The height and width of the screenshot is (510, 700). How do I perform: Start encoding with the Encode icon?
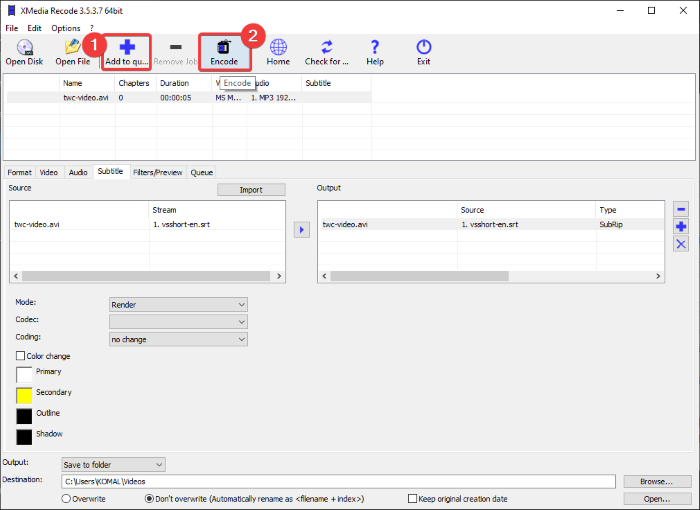(224, 47)
